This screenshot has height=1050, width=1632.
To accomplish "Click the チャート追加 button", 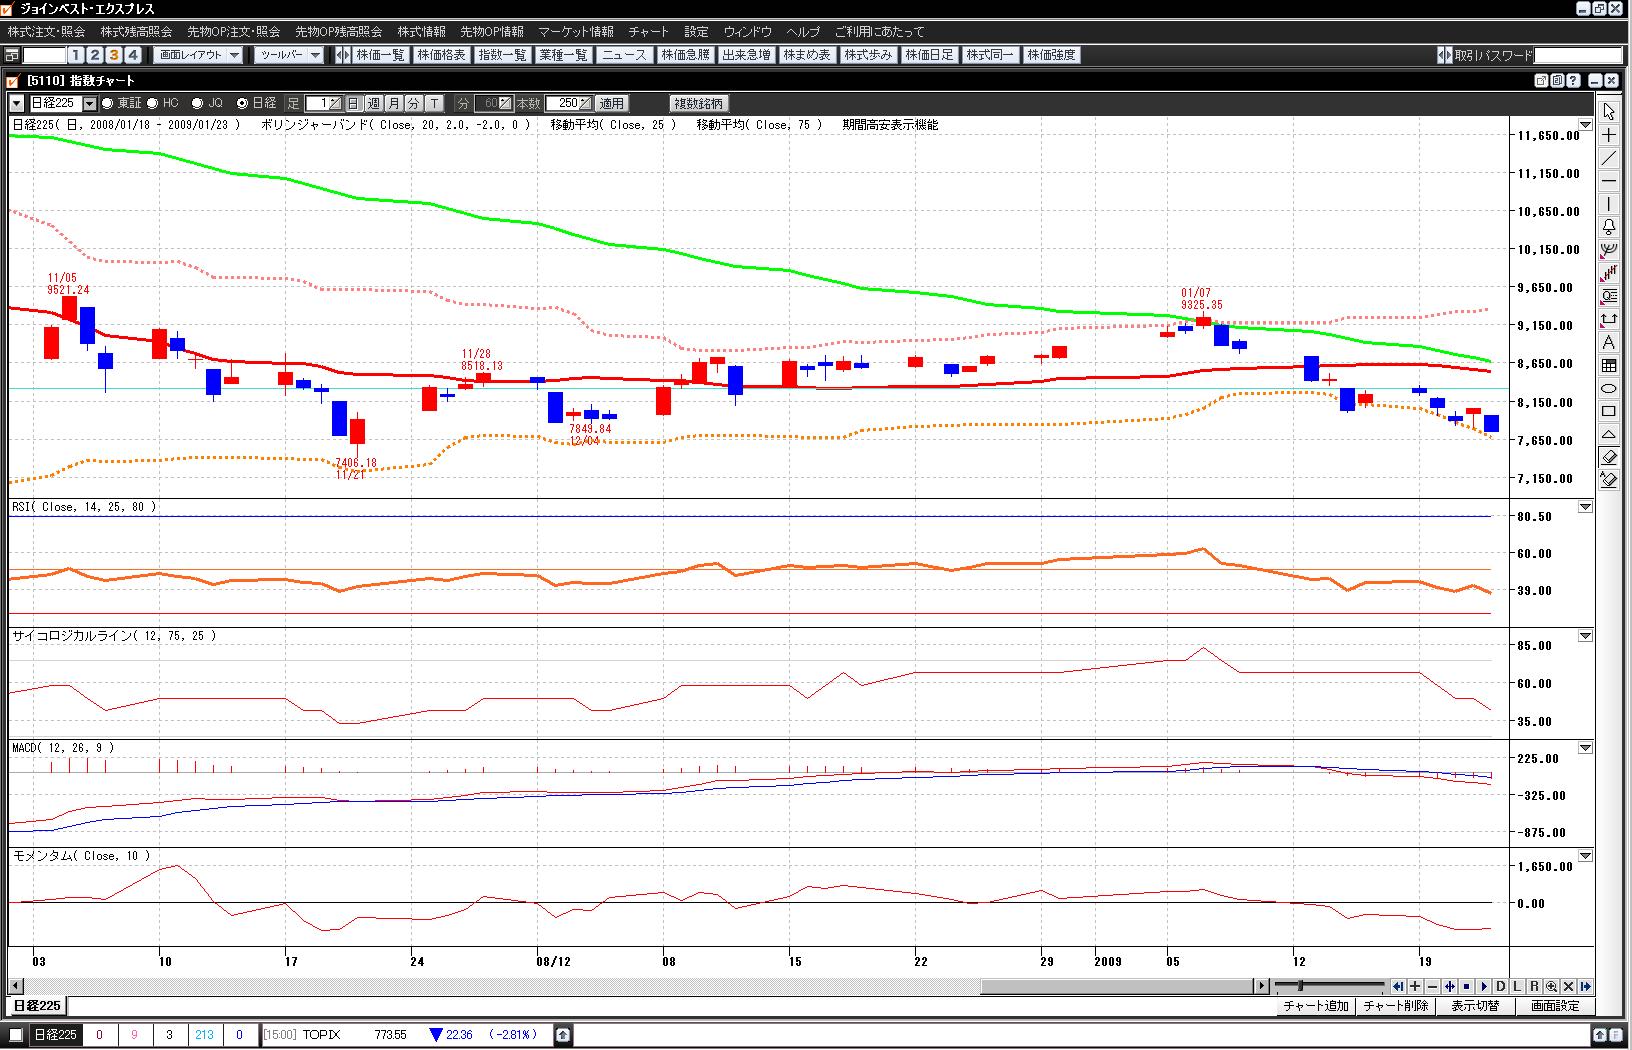I will click(x=1316, y=1006).
